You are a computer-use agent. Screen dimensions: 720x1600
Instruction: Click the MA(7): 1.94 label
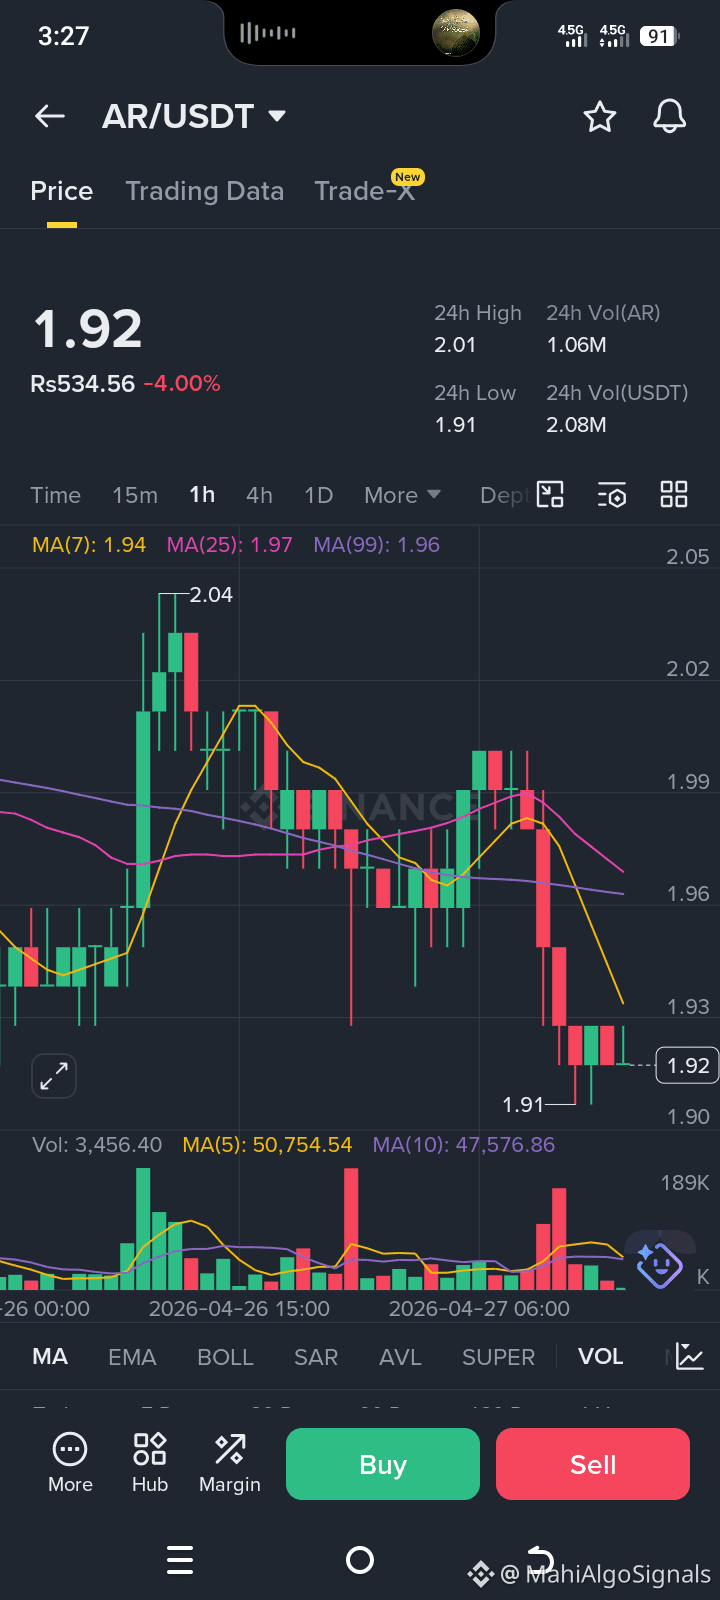(89, 545)
